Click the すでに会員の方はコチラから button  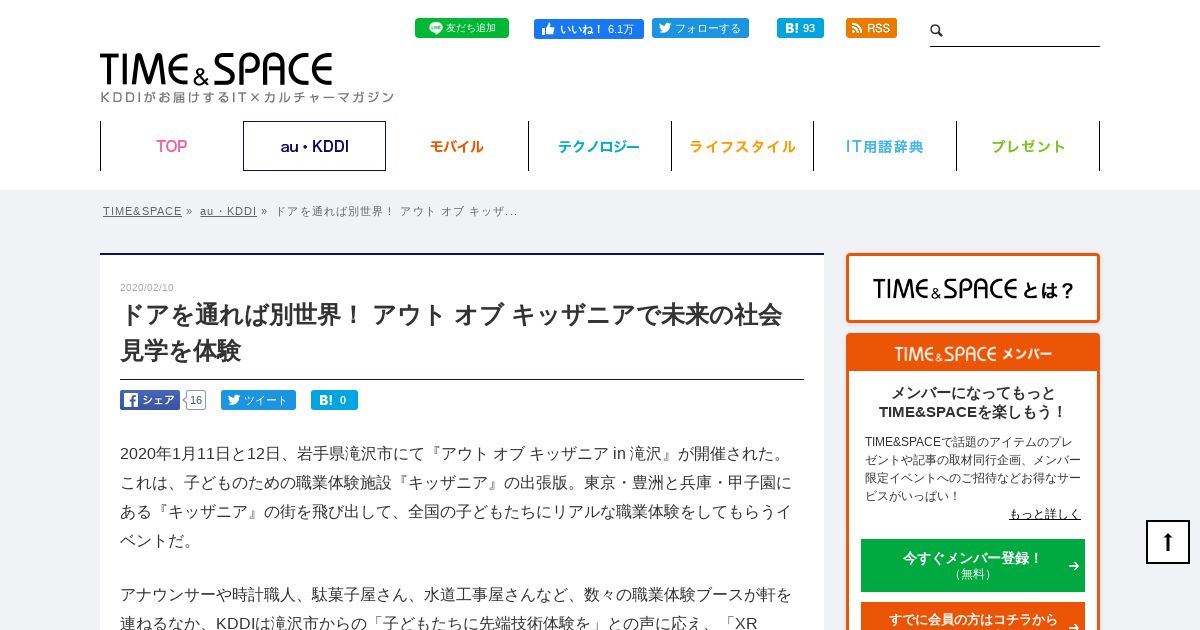pyautogui.click(x=973, y=618)
